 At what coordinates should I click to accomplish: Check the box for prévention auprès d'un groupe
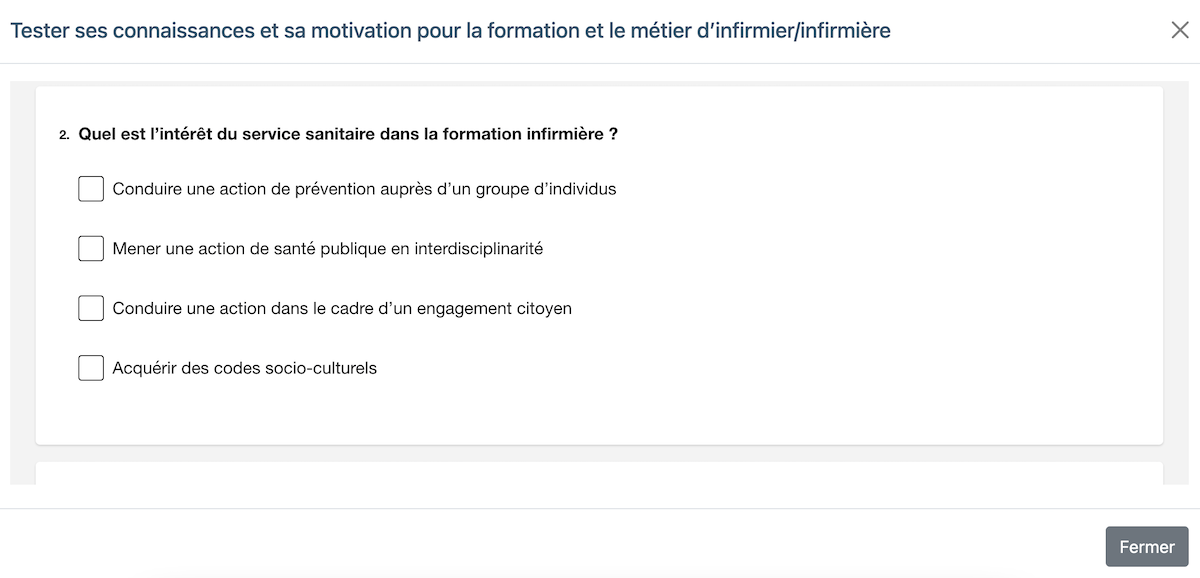tap(91, 188)
